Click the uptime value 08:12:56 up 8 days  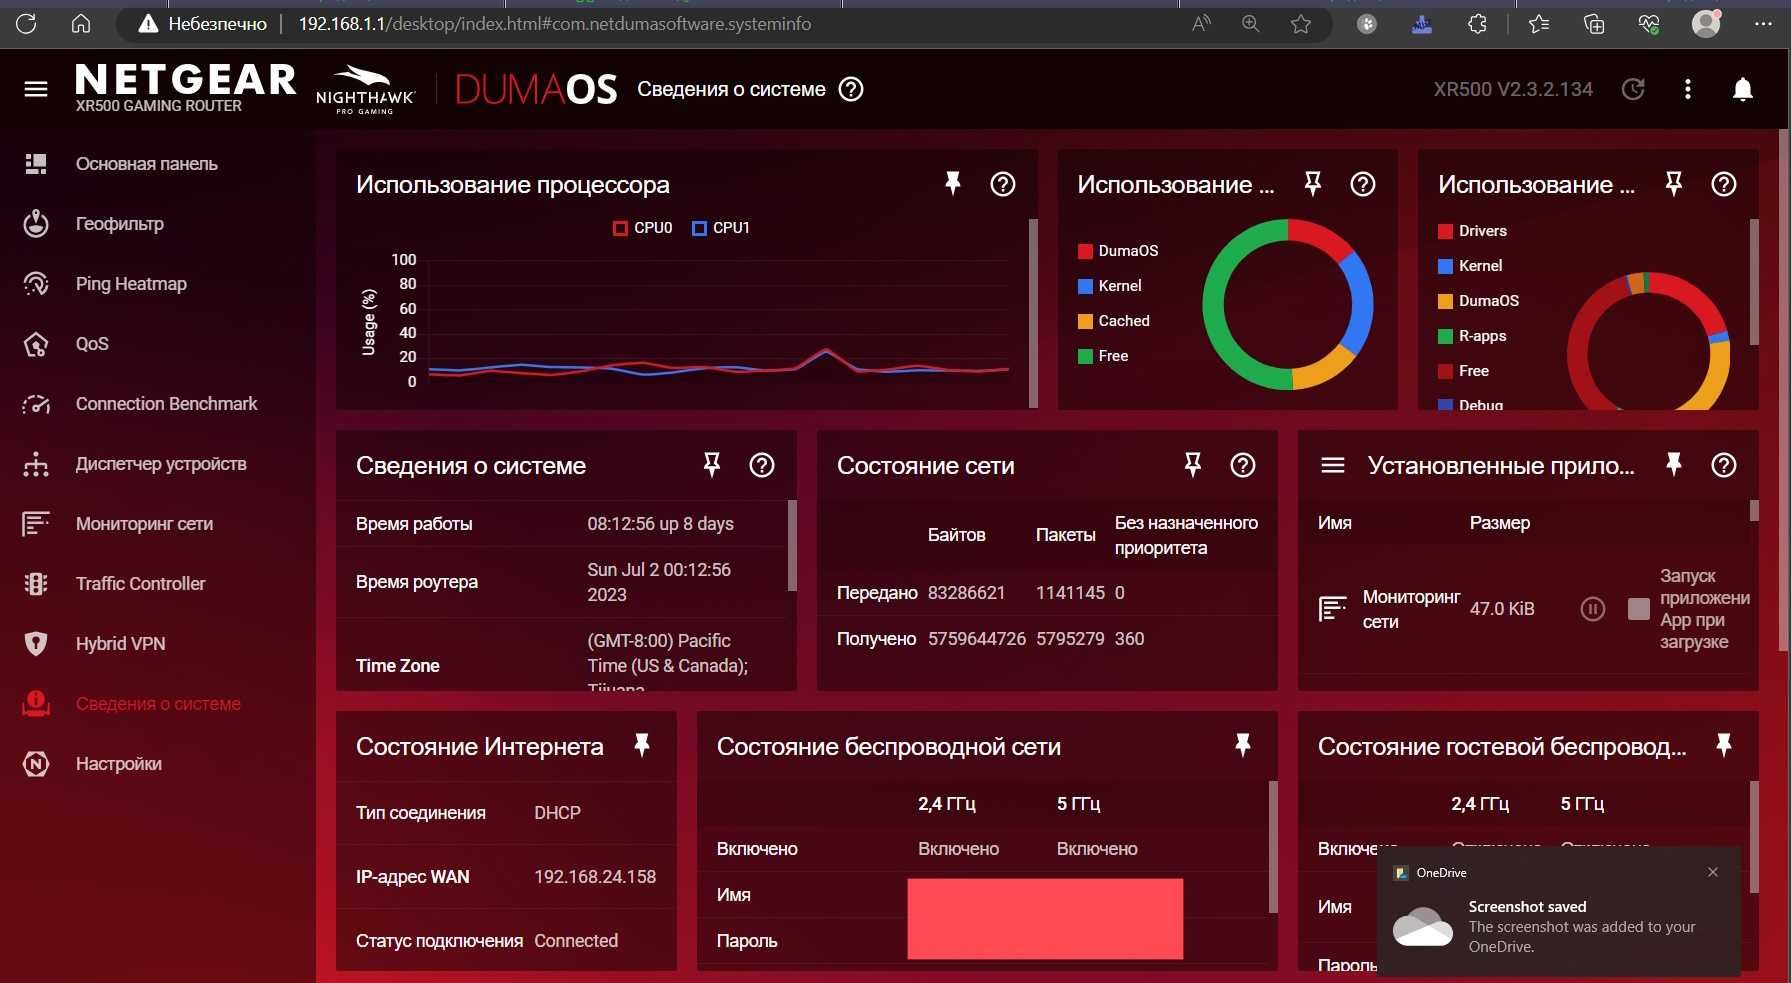(x=661, y=524)
